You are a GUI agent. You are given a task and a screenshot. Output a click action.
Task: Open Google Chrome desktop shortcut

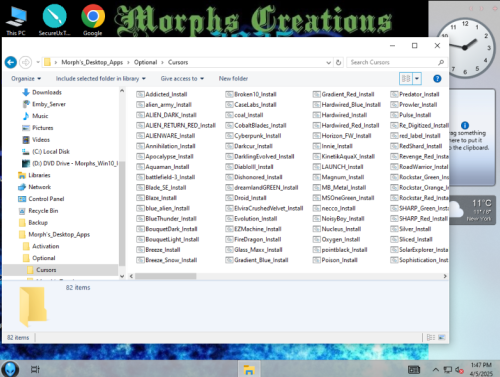click(x=93, y=20)
